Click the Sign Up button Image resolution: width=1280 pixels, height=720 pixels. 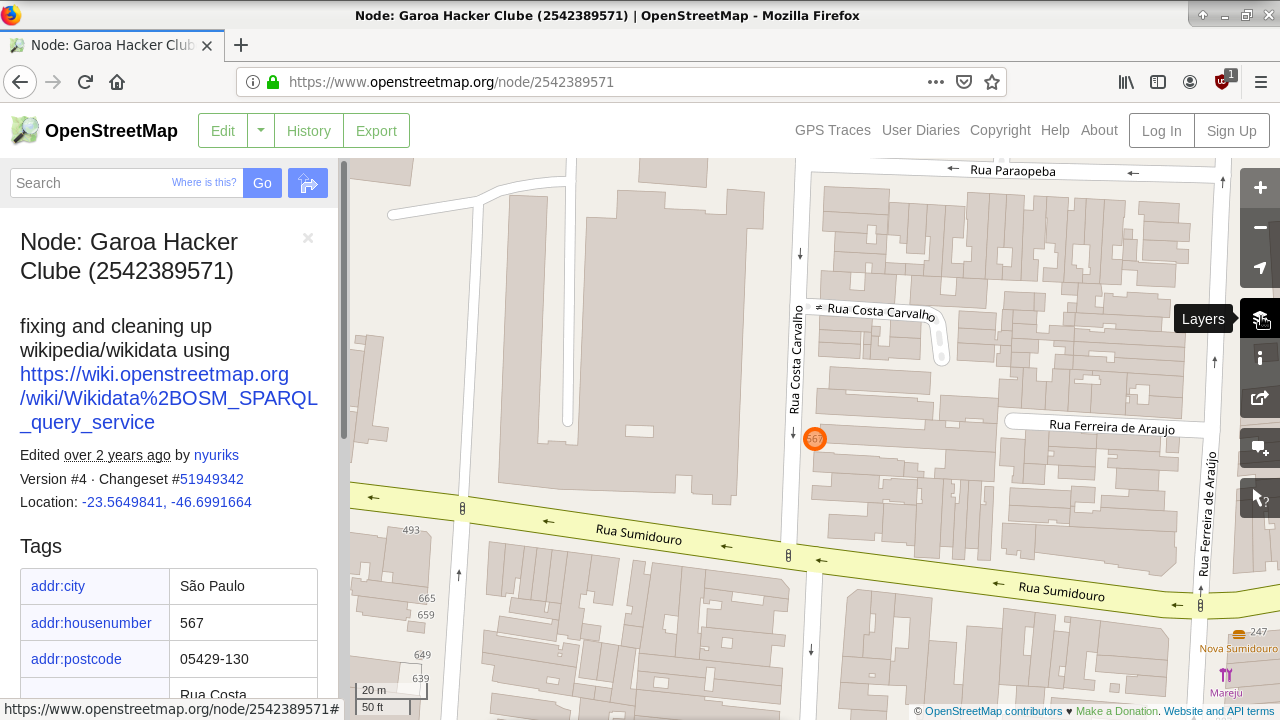coord(1232,131)
